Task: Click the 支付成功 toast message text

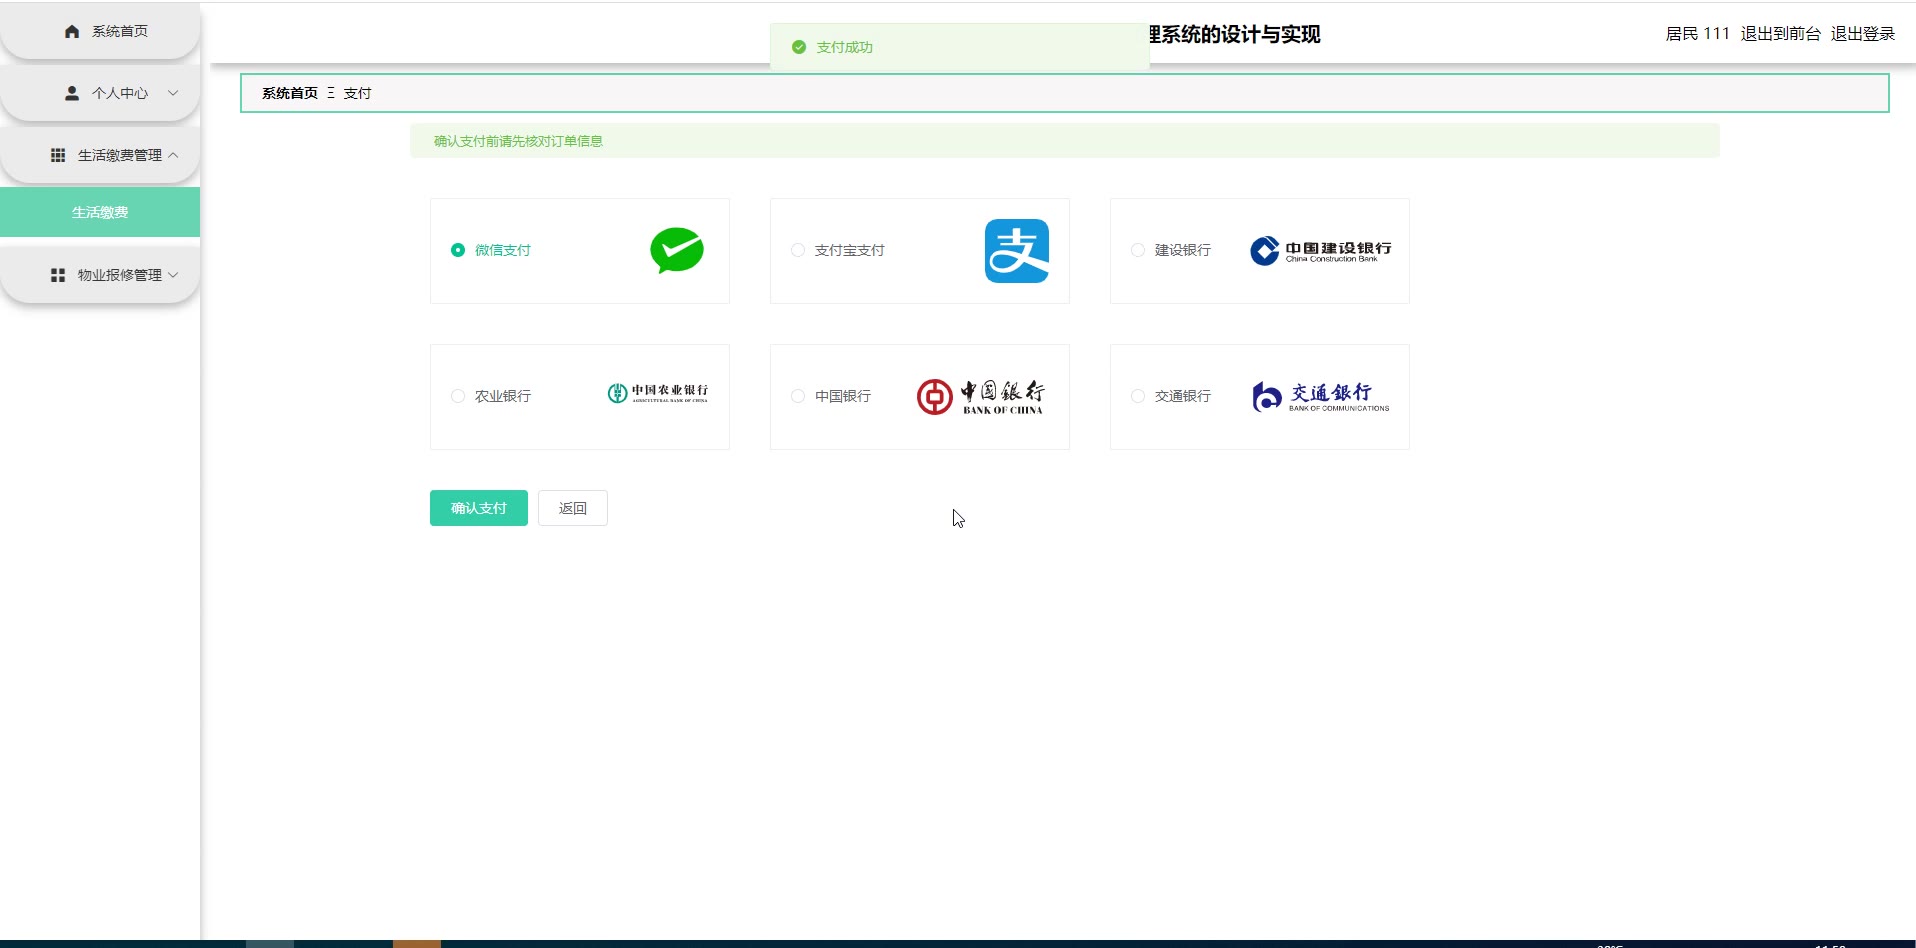Action: pyautogui.click(x=845, y=47)
